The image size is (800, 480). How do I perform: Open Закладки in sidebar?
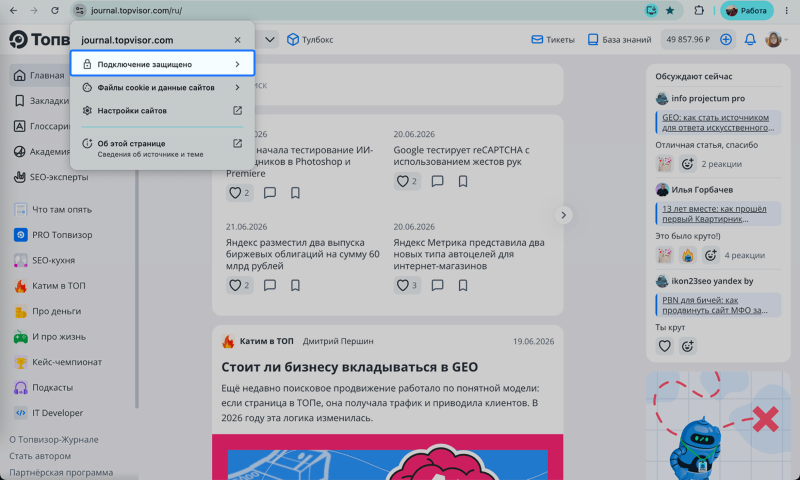tap(42, 100)
